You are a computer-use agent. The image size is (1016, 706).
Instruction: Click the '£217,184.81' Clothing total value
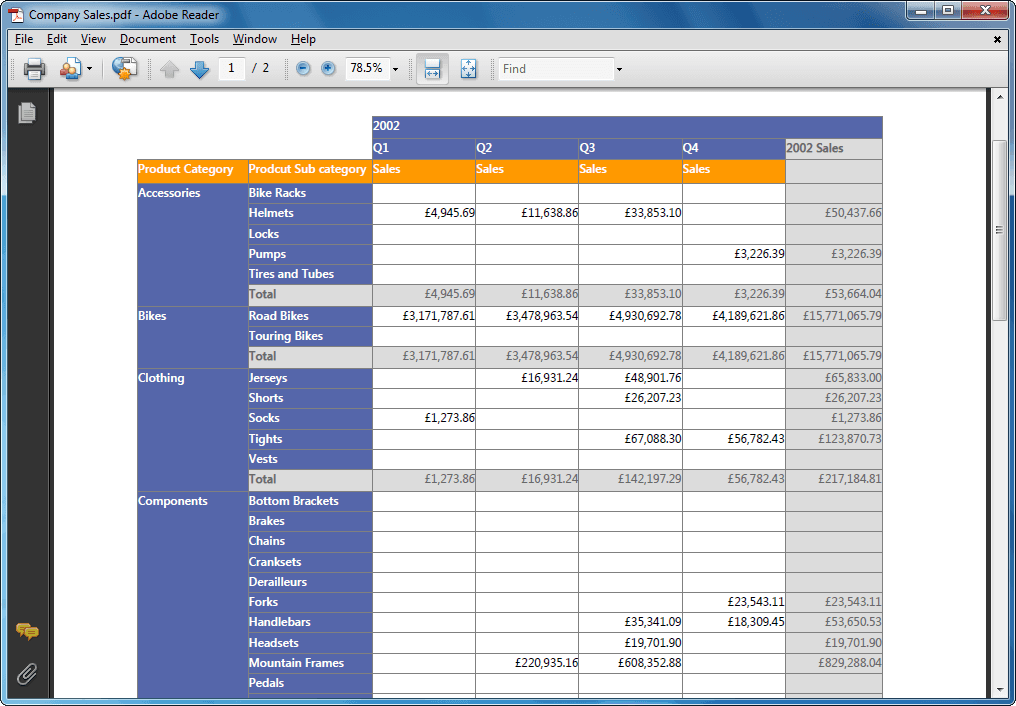click(x=849, y=479)
